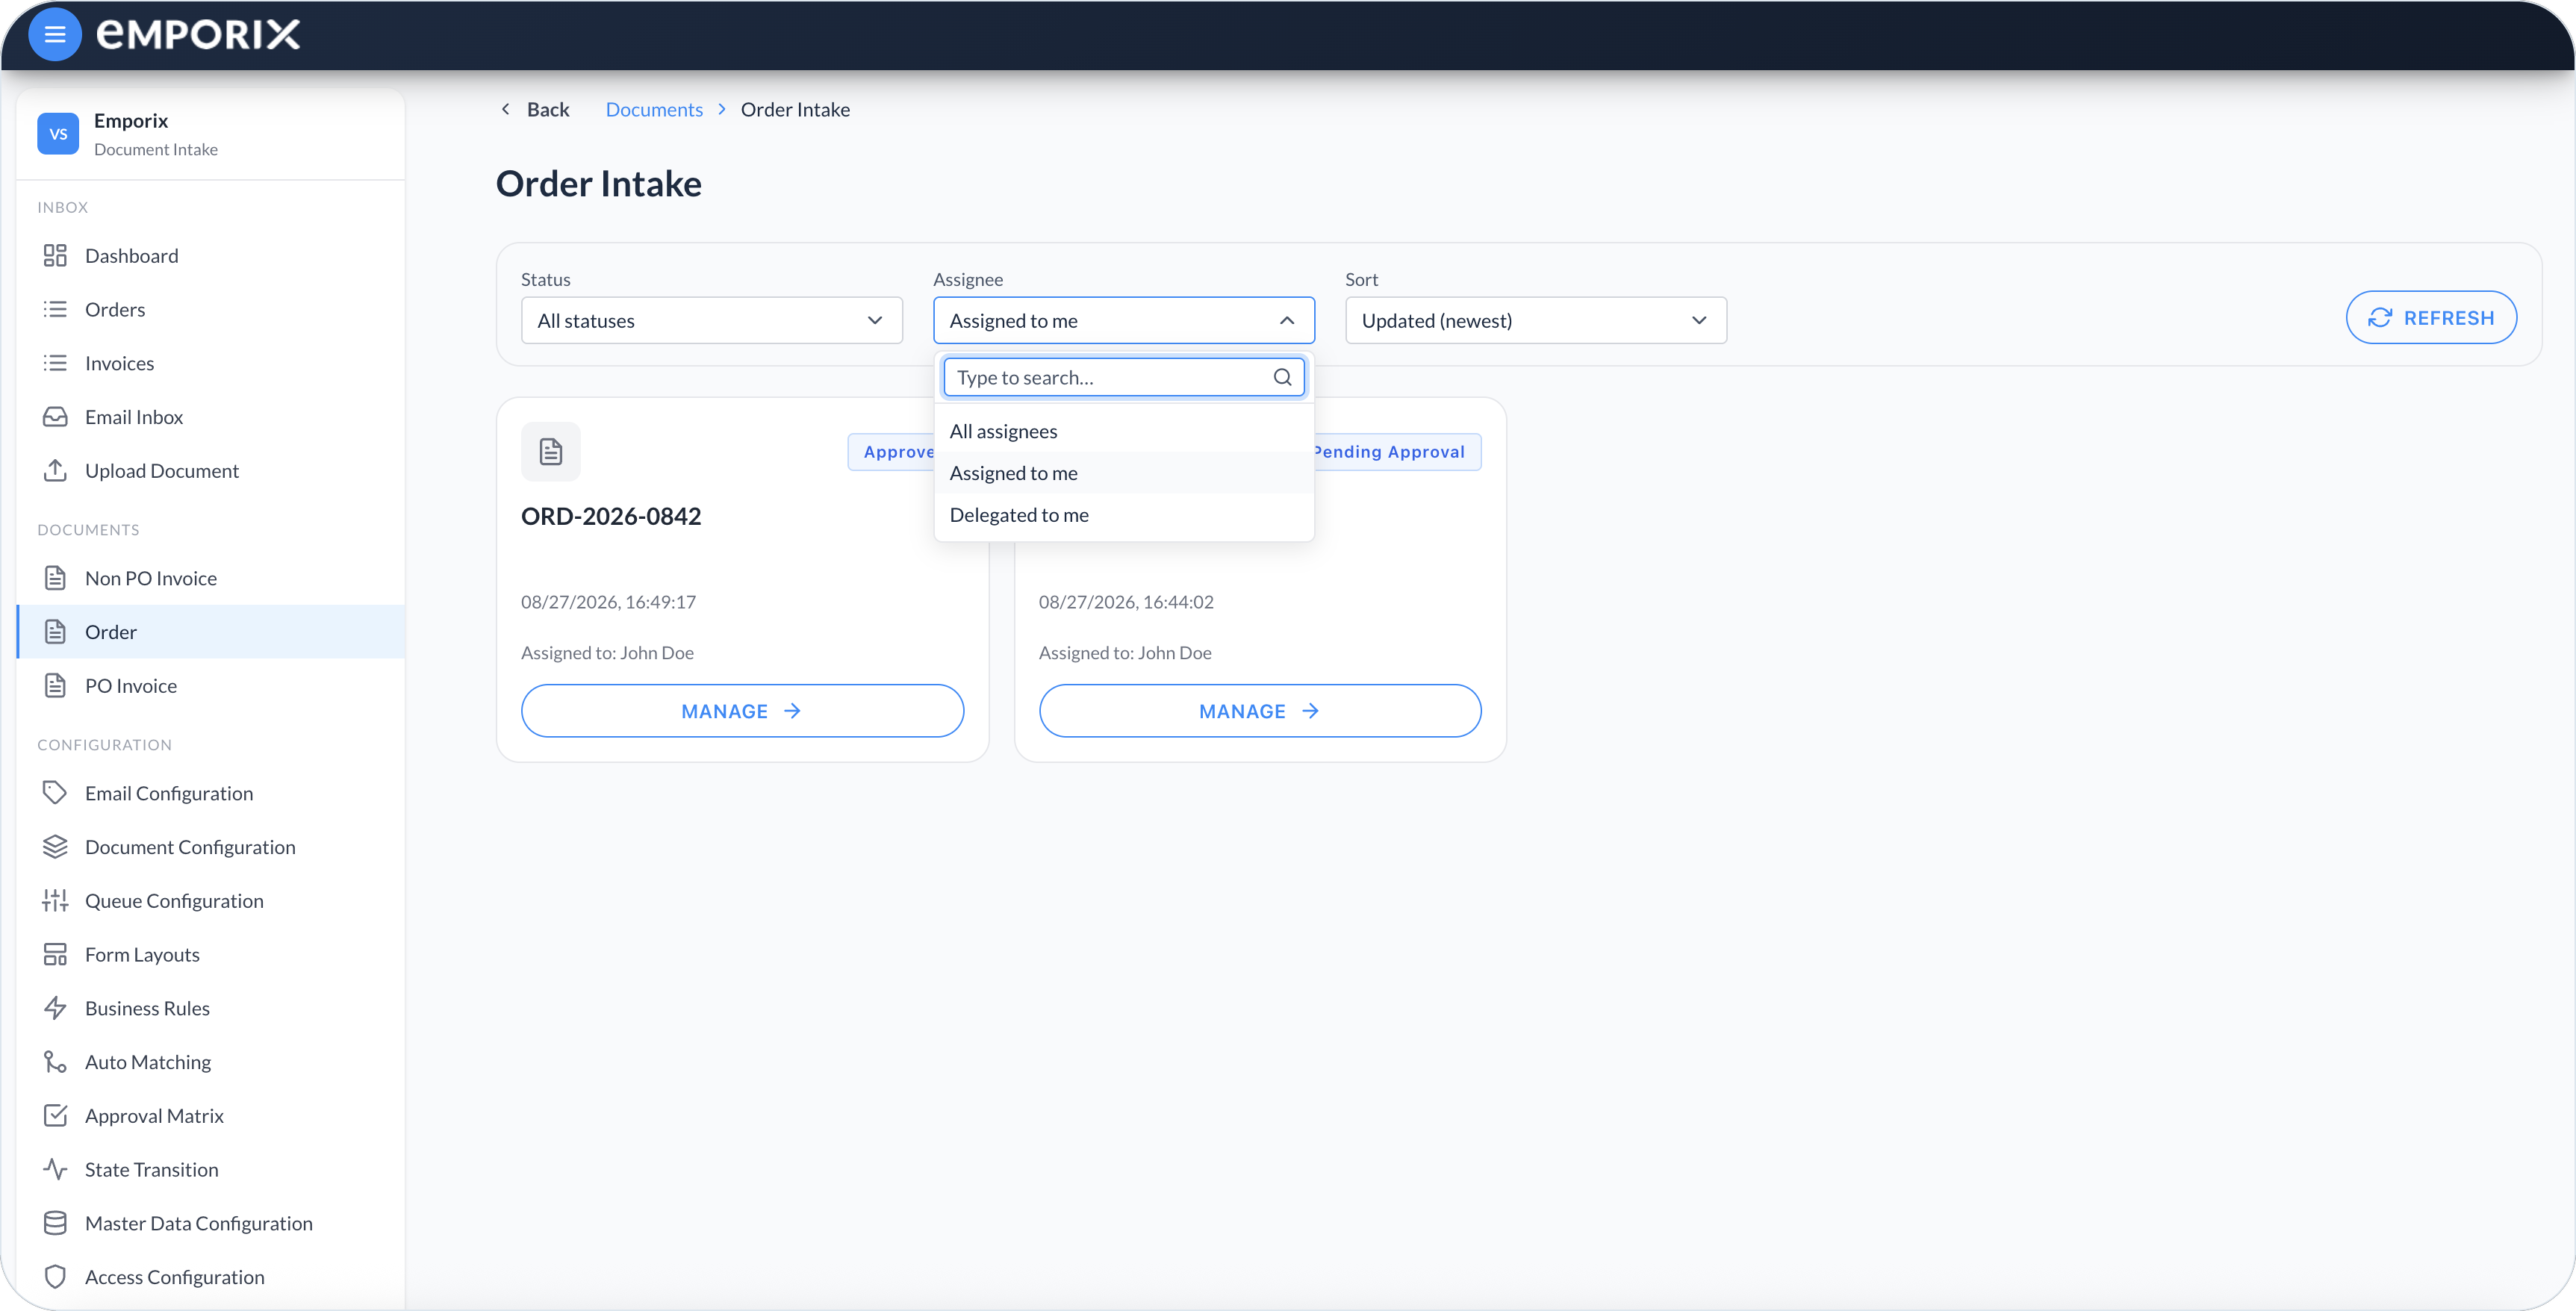Focus the Type to search field
Screen dimensions: 2576x1311
point(1124,377)
